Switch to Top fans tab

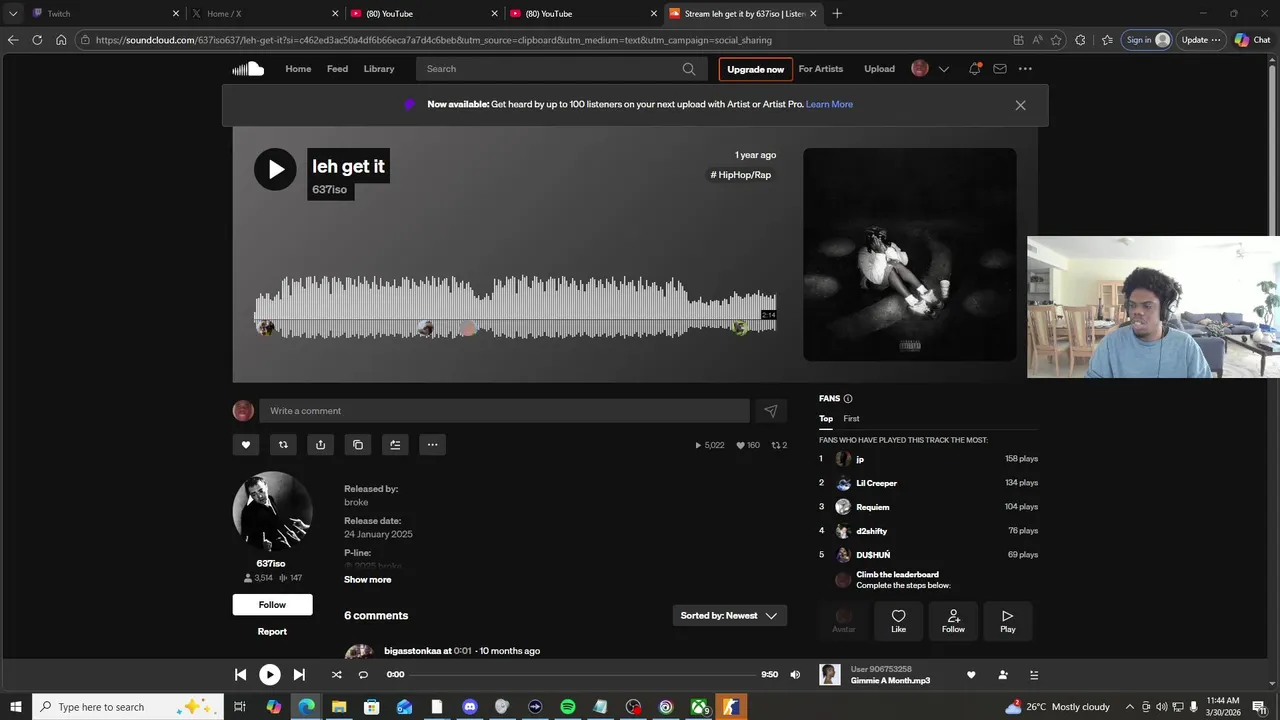(x=826, y=419)
